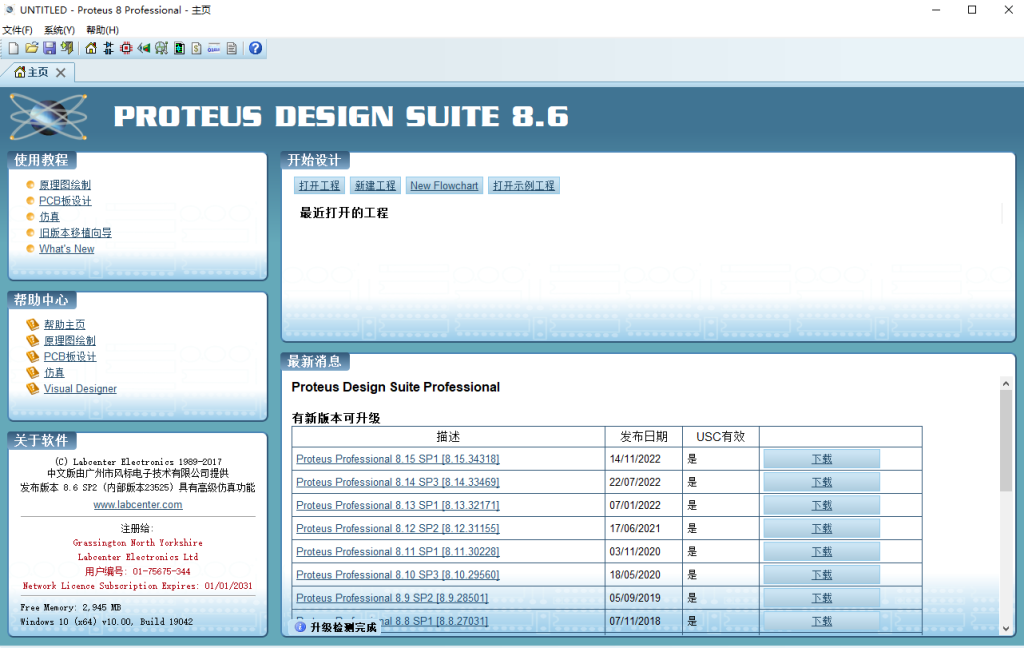Open the www.labcenter.com link
The height and width of the screenshot is (648, 1024).
tap(138, 505)
